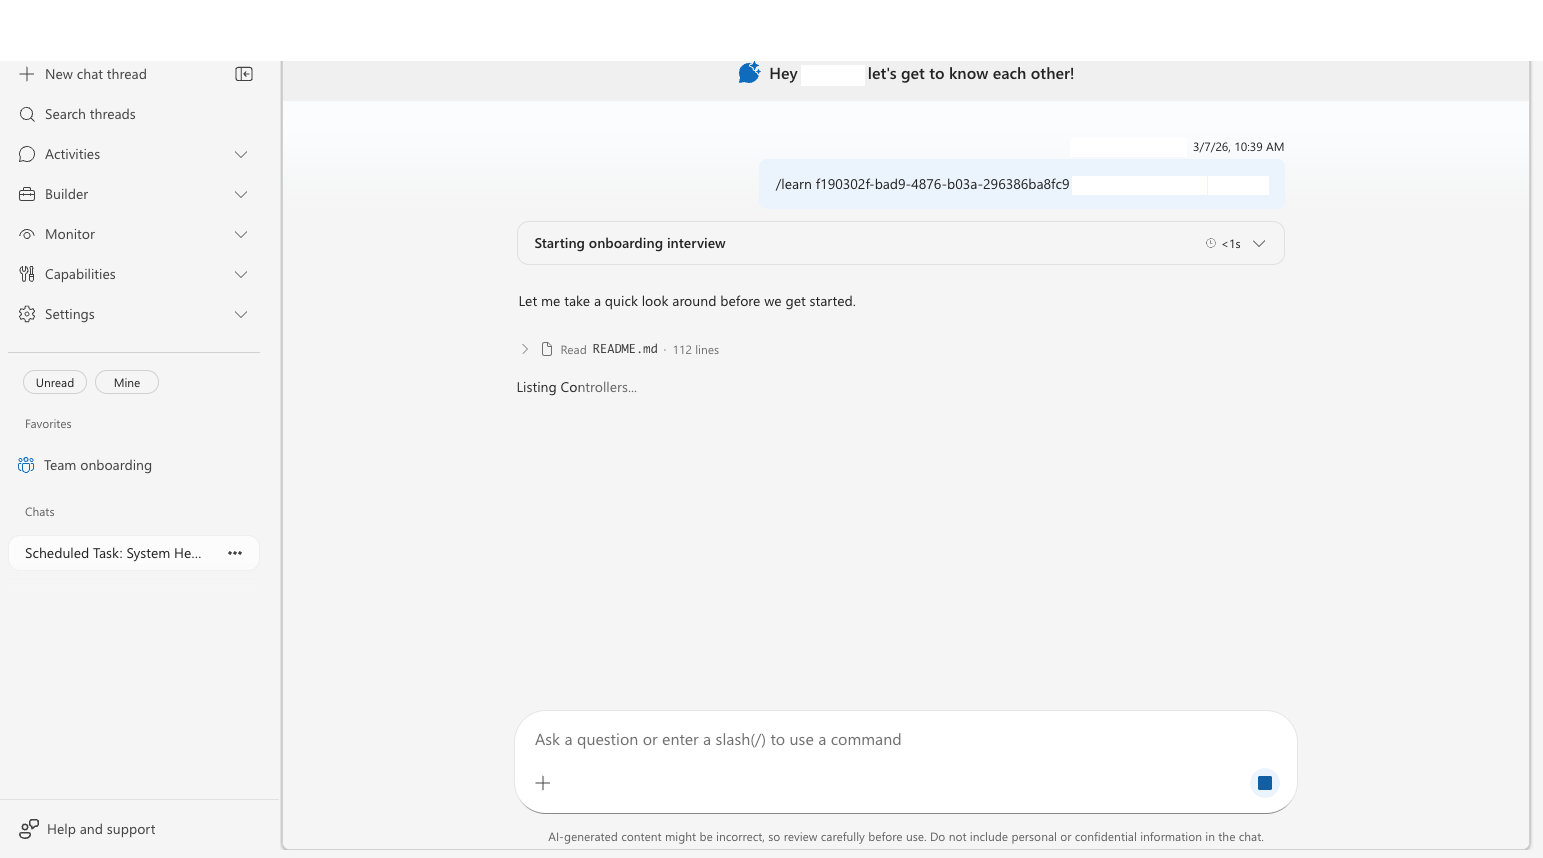Screen dimensions: 1543x858
Task: Toggle the Mine filter chip
Action: [127, 383]
